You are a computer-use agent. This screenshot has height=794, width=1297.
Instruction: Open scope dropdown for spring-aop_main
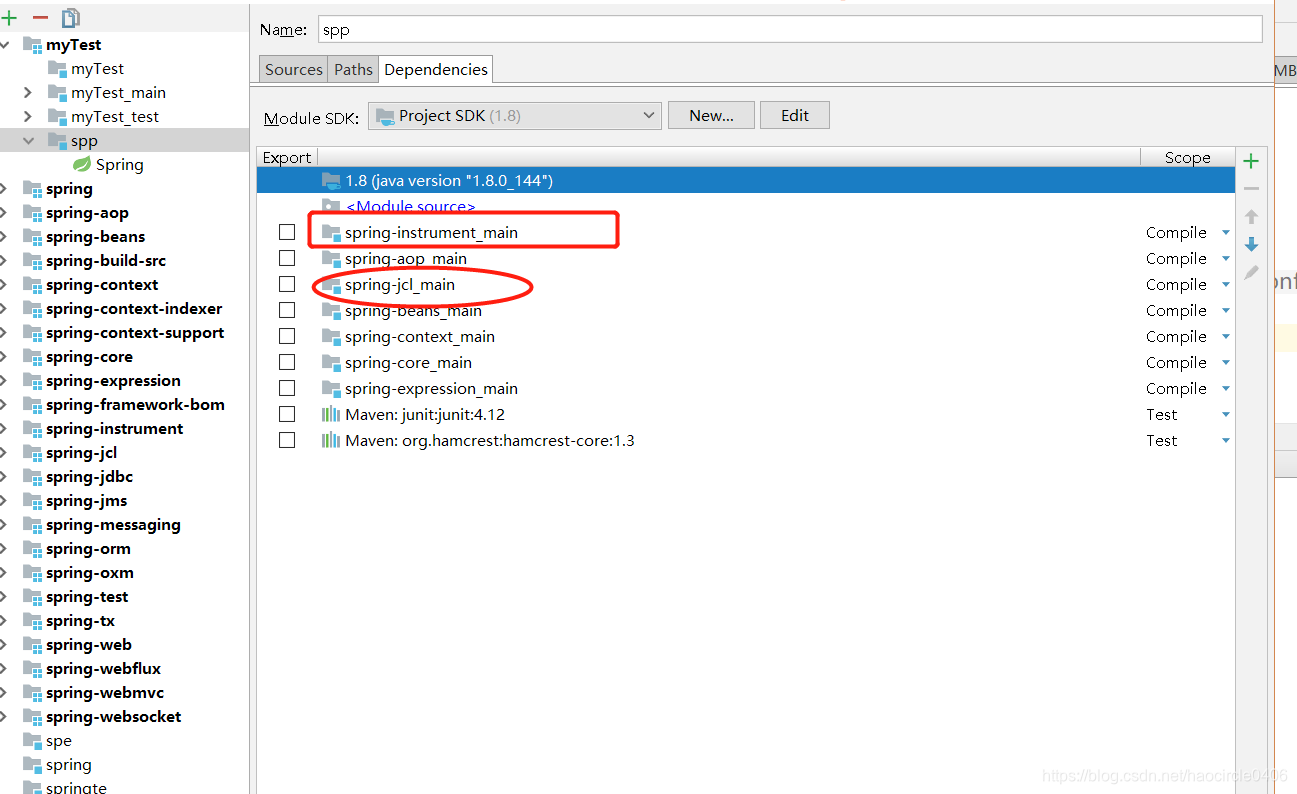pyautogui.click(x=1226, y=259)
